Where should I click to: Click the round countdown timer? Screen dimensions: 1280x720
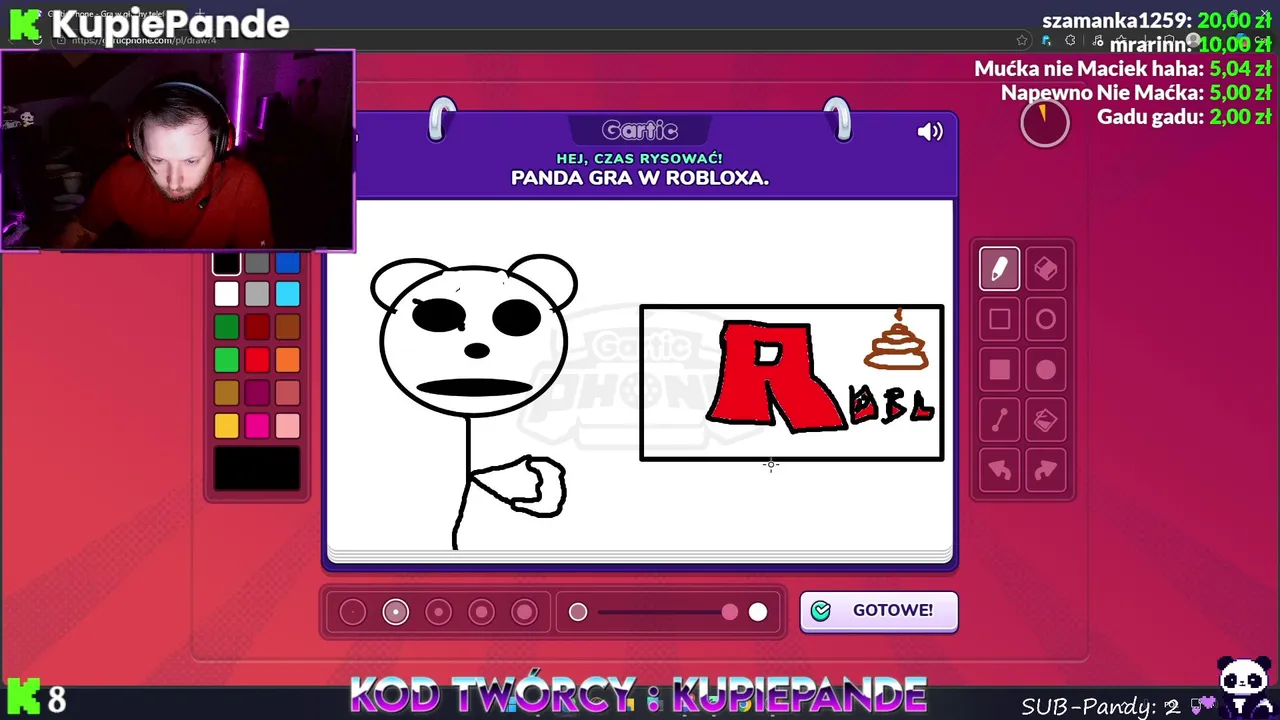1045,122
